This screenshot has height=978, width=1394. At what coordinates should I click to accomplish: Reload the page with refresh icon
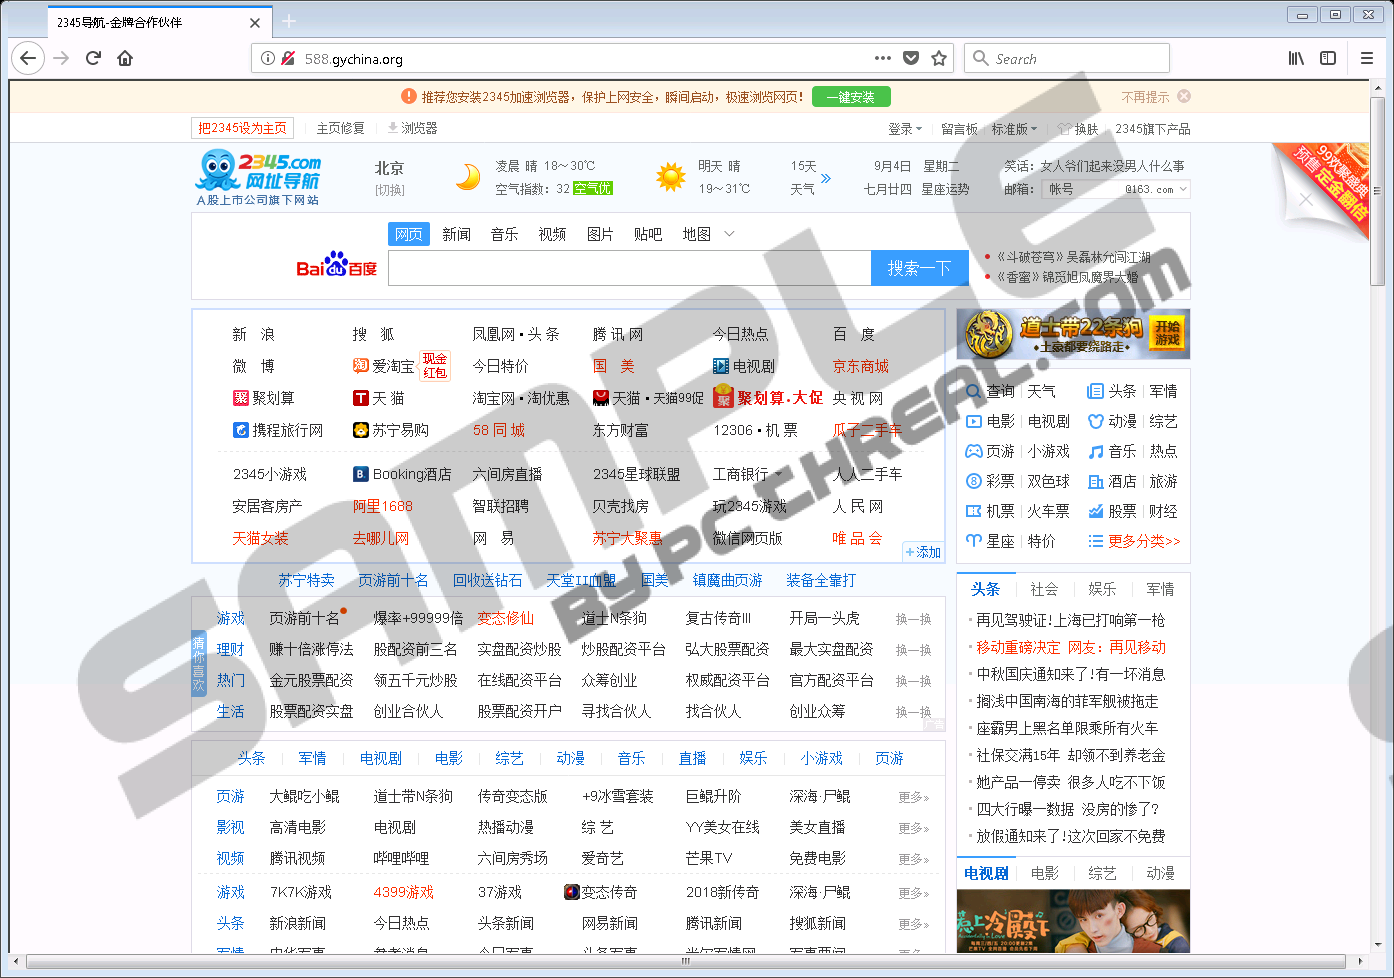pyautogui.click(x=93, y=58)
